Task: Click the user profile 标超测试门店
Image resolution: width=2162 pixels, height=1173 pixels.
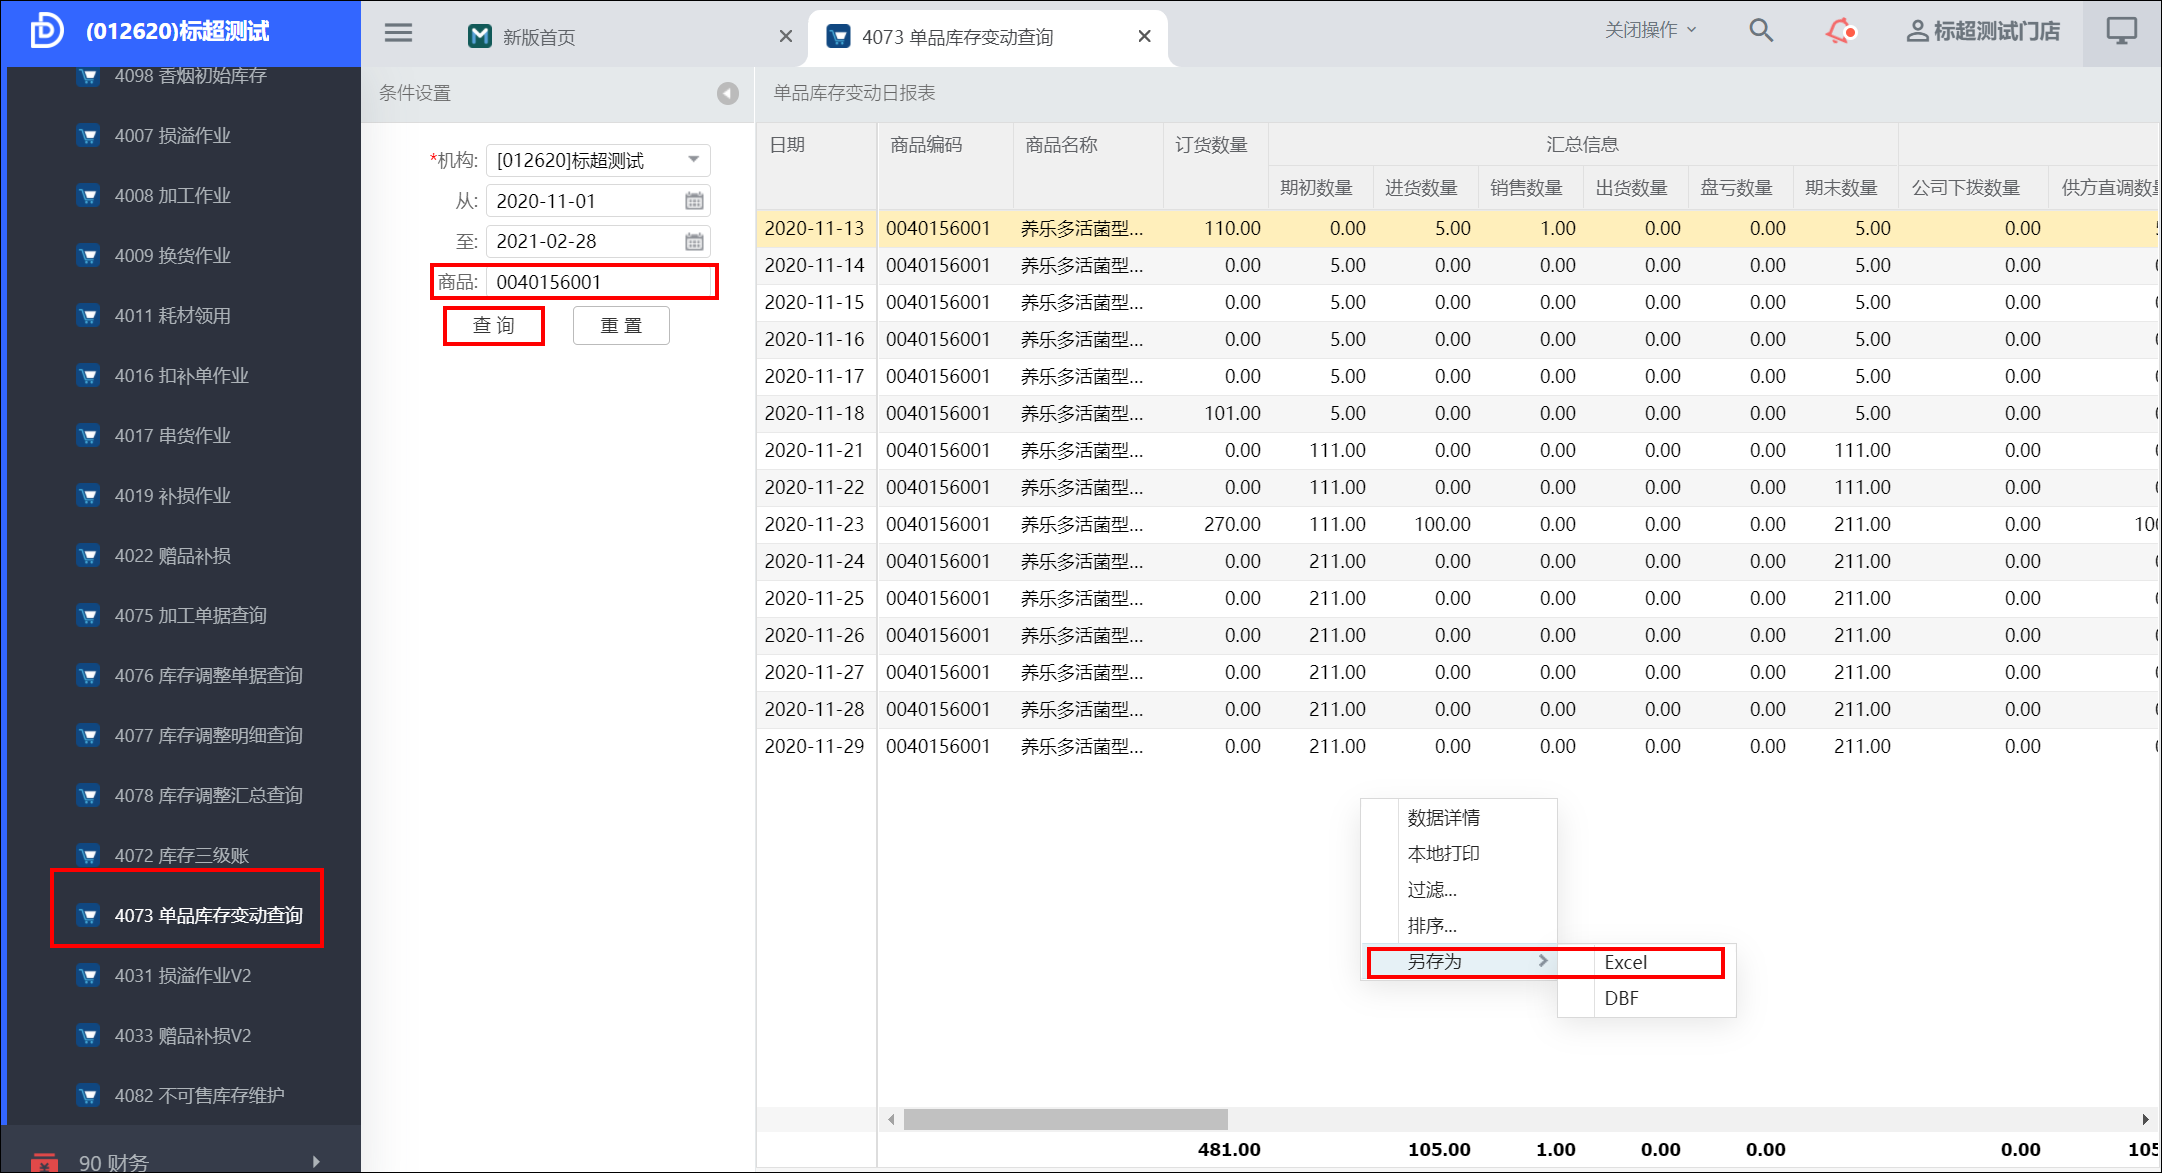Action: tap(1983, 32)
